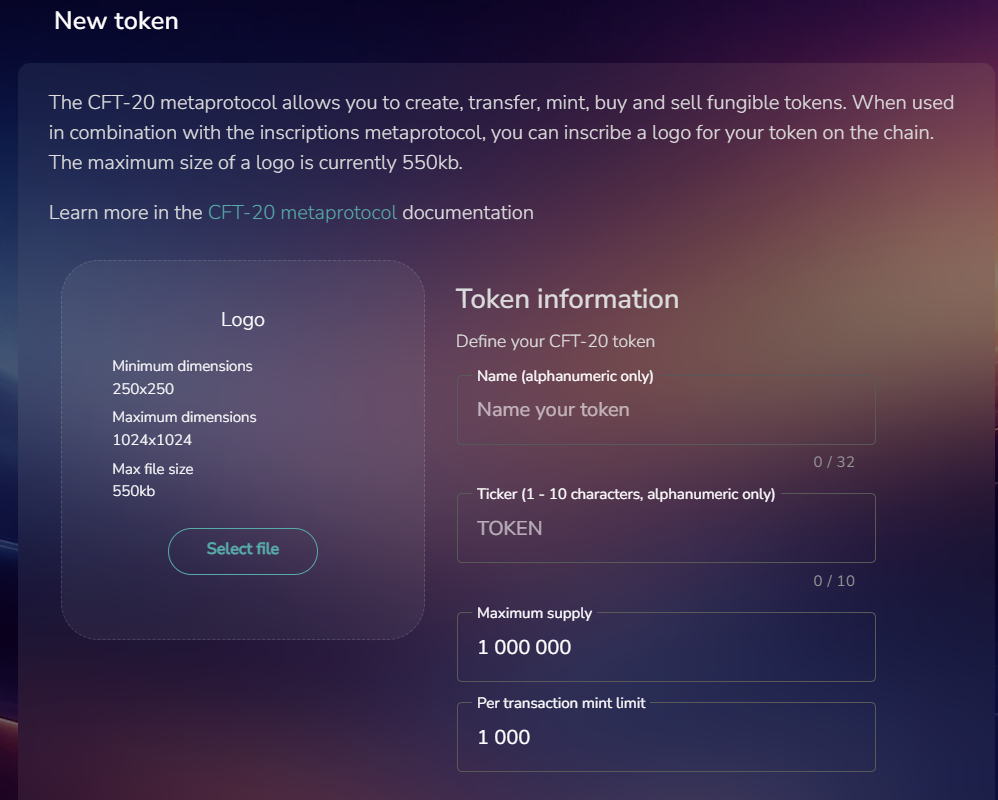Click the dashed Logo upload drop zone
This screenshot has height=800, width=998.
click(242, 450)
